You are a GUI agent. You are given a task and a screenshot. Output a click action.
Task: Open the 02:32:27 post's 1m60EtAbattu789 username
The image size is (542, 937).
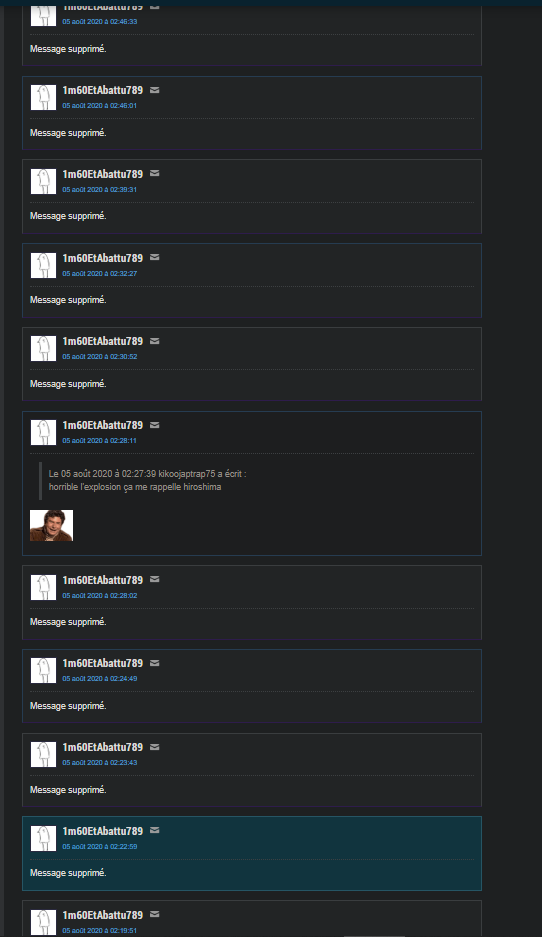[103, 258]
